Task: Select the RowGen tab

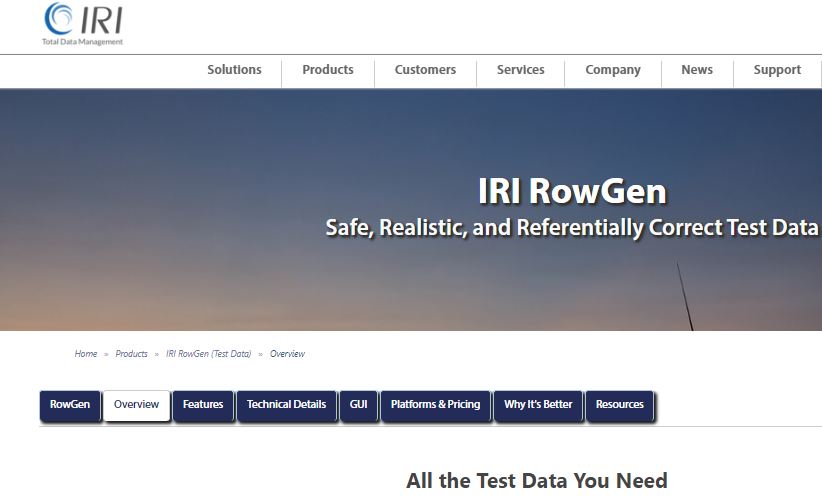Action: click(70, 405)
